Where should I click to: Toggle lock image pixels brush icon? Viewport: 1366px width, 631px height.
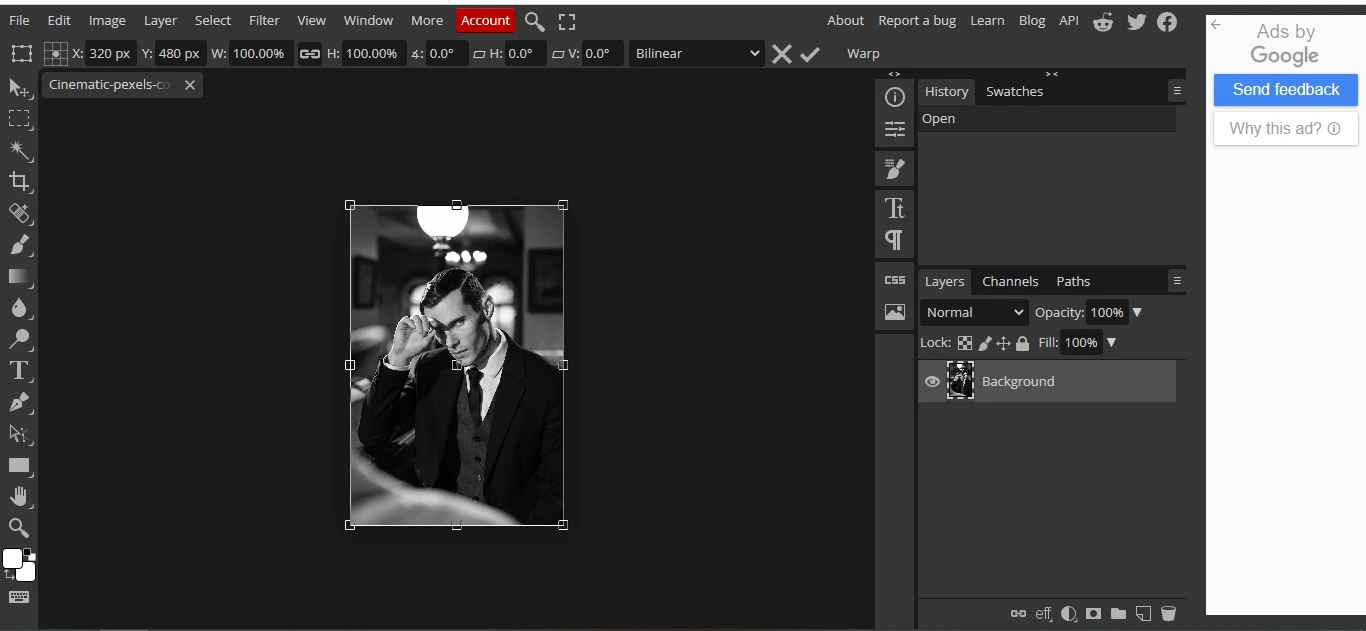[x=984, y=343]
